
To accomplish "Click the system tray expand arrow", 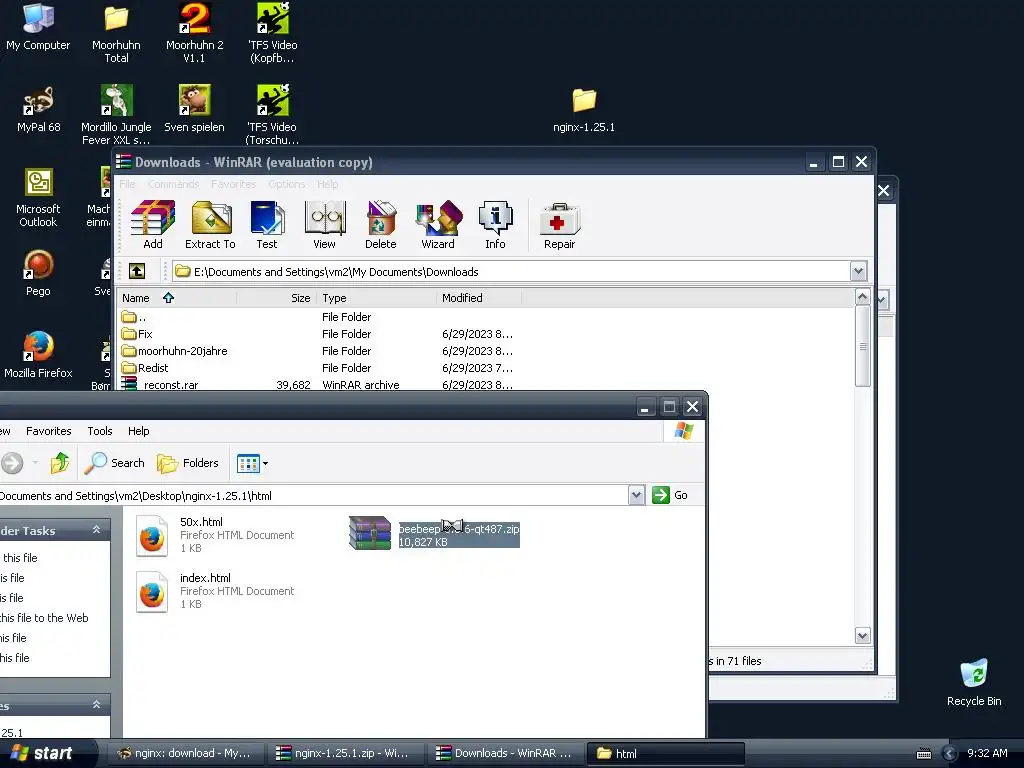I will coord(950,754).
